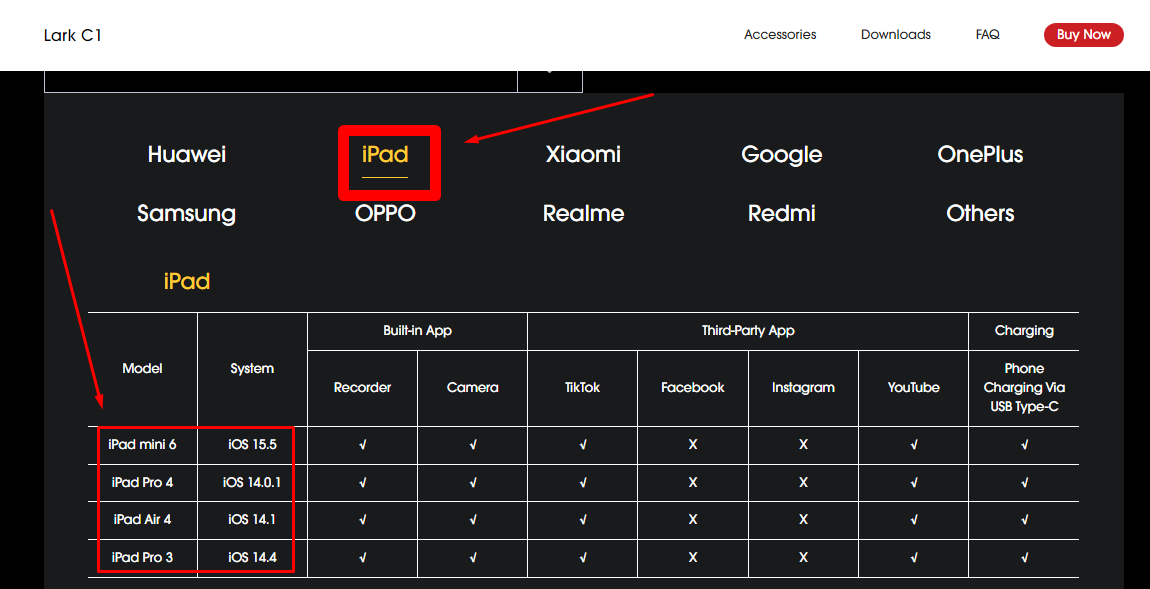
Task: Select the Huawei brand tab
Action: pos(186,154)
